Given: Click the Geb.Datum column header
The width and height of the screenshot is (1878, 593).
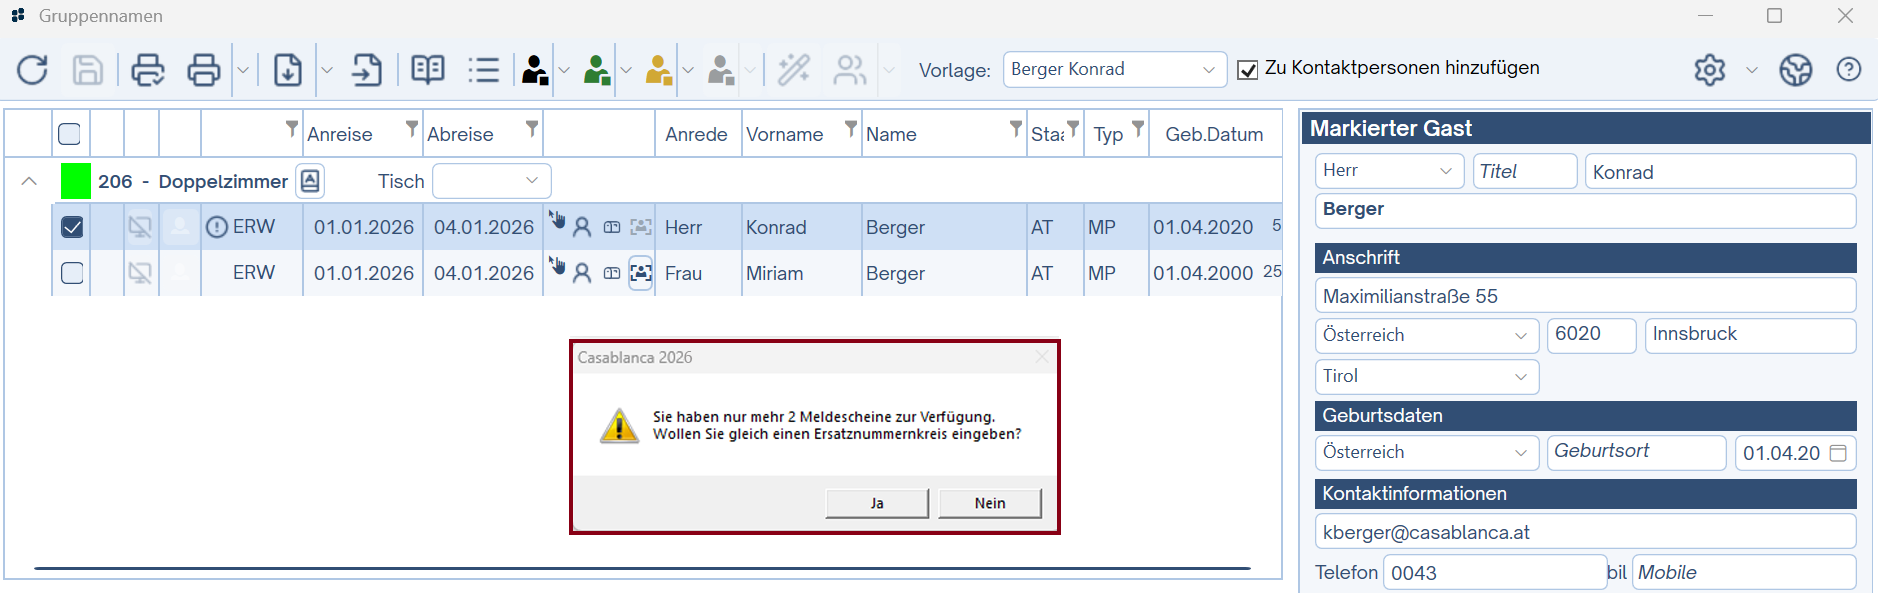Looking at the screenshot, I should click(1214, 134).
